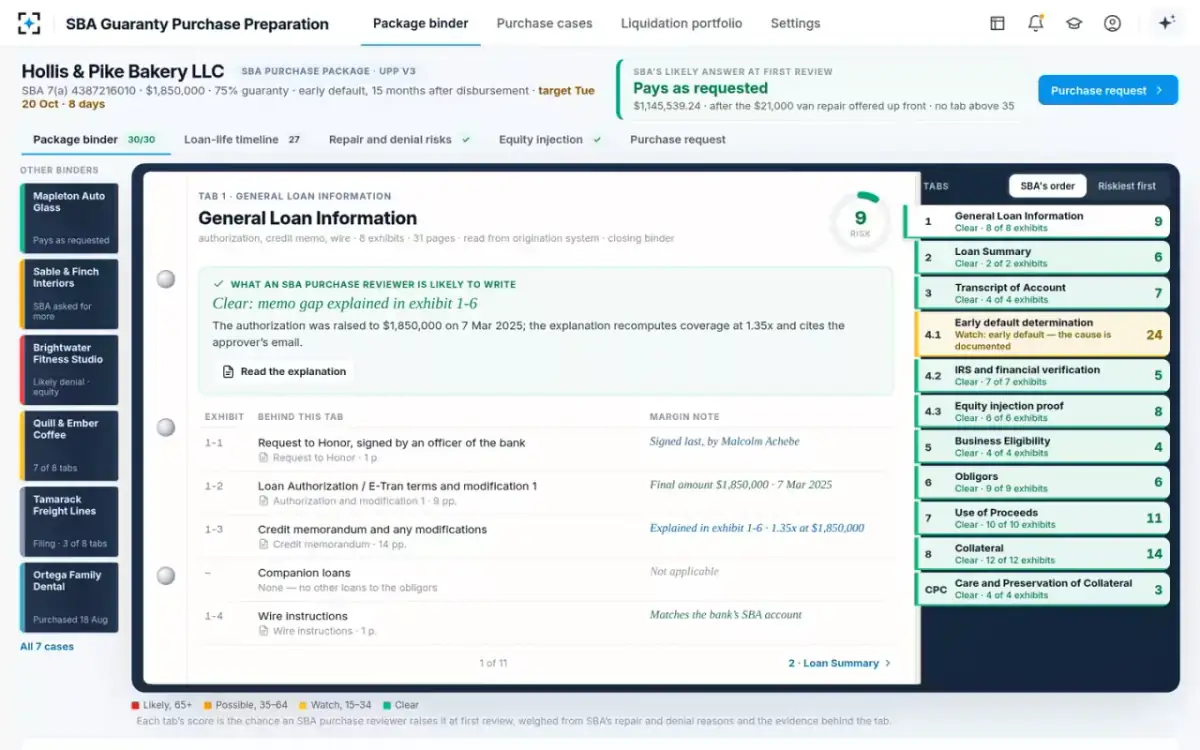The image size is (1200, 750).
Task: Sort tabs by SBA's order
Action: [1047, 186]
